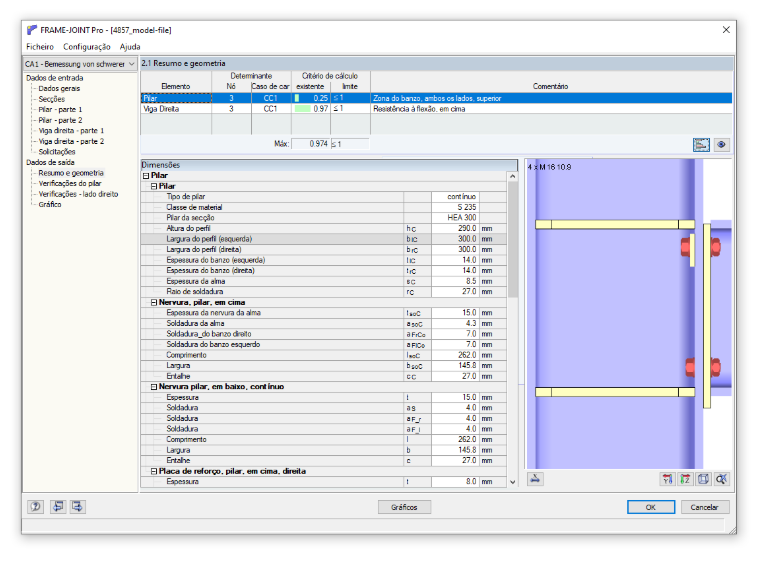Collapse 'Nervura pilar, em baixo, contínuo' group
This screenshot has height=570, width=760.
click(x=154, y=387)
